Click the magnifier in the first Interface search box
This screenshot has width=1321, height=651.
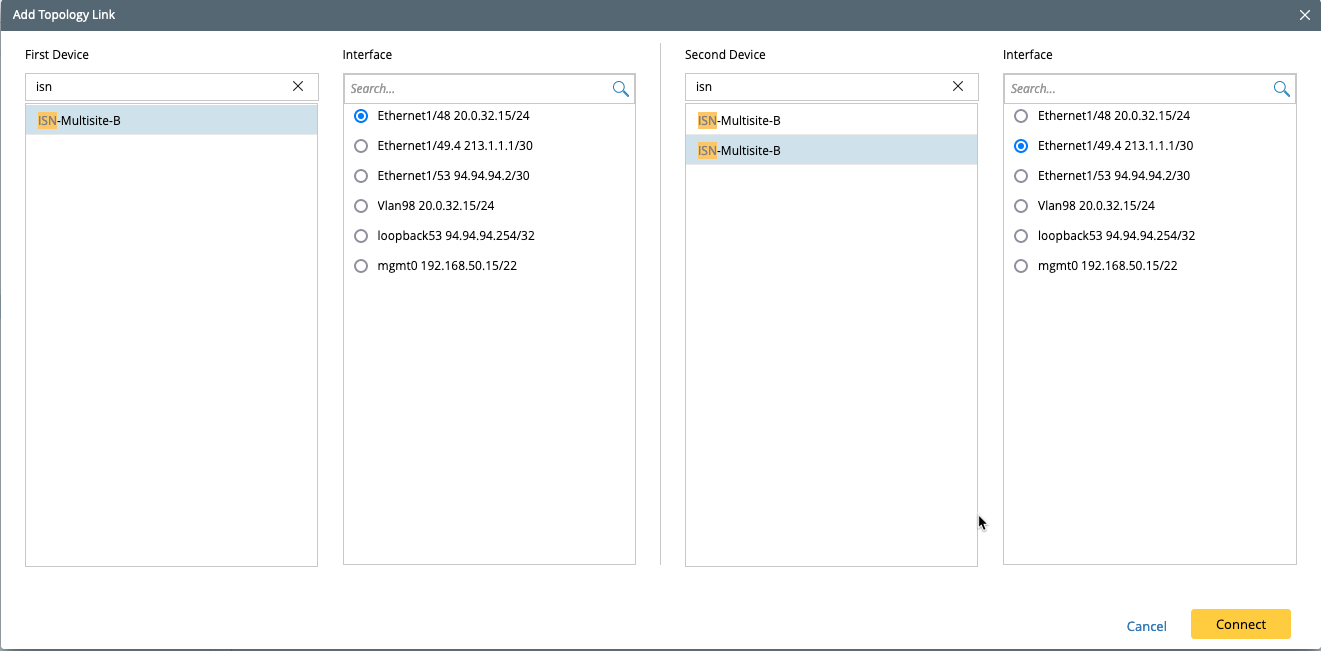[620, 88]
